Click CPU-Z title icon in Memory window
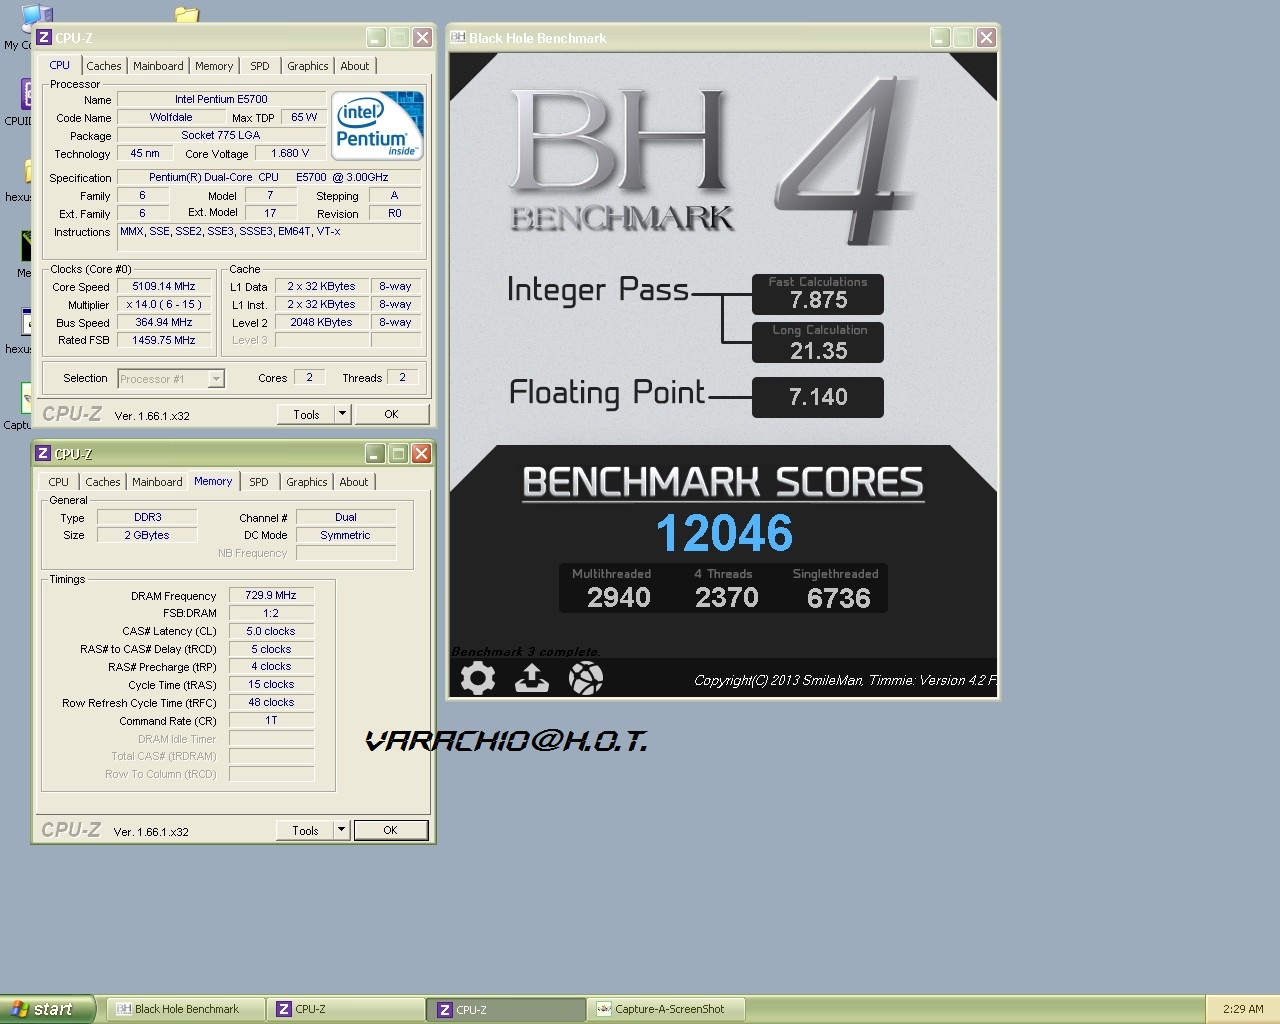Image resolution: width=1280 pixels, height=1024 pixels. click(x=43, y=454)
